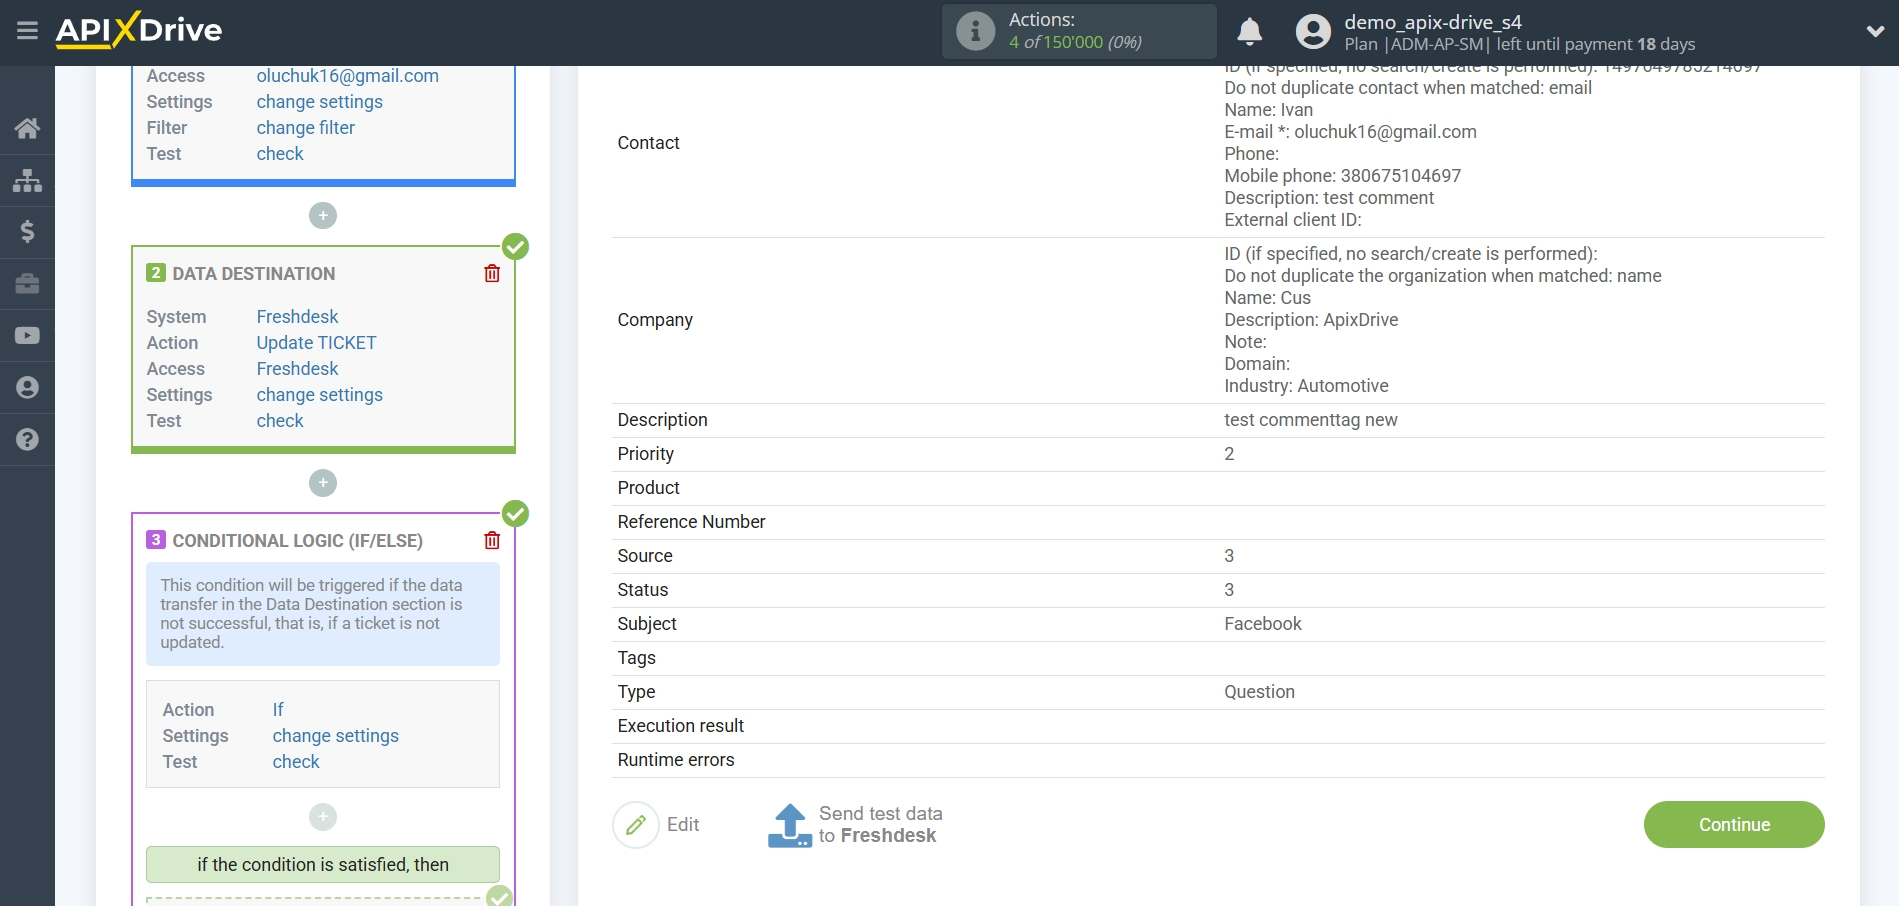This screenshot has width=1899, height=906.
Task: Click the ApiX-Drive logo
Action: (139, 30)
